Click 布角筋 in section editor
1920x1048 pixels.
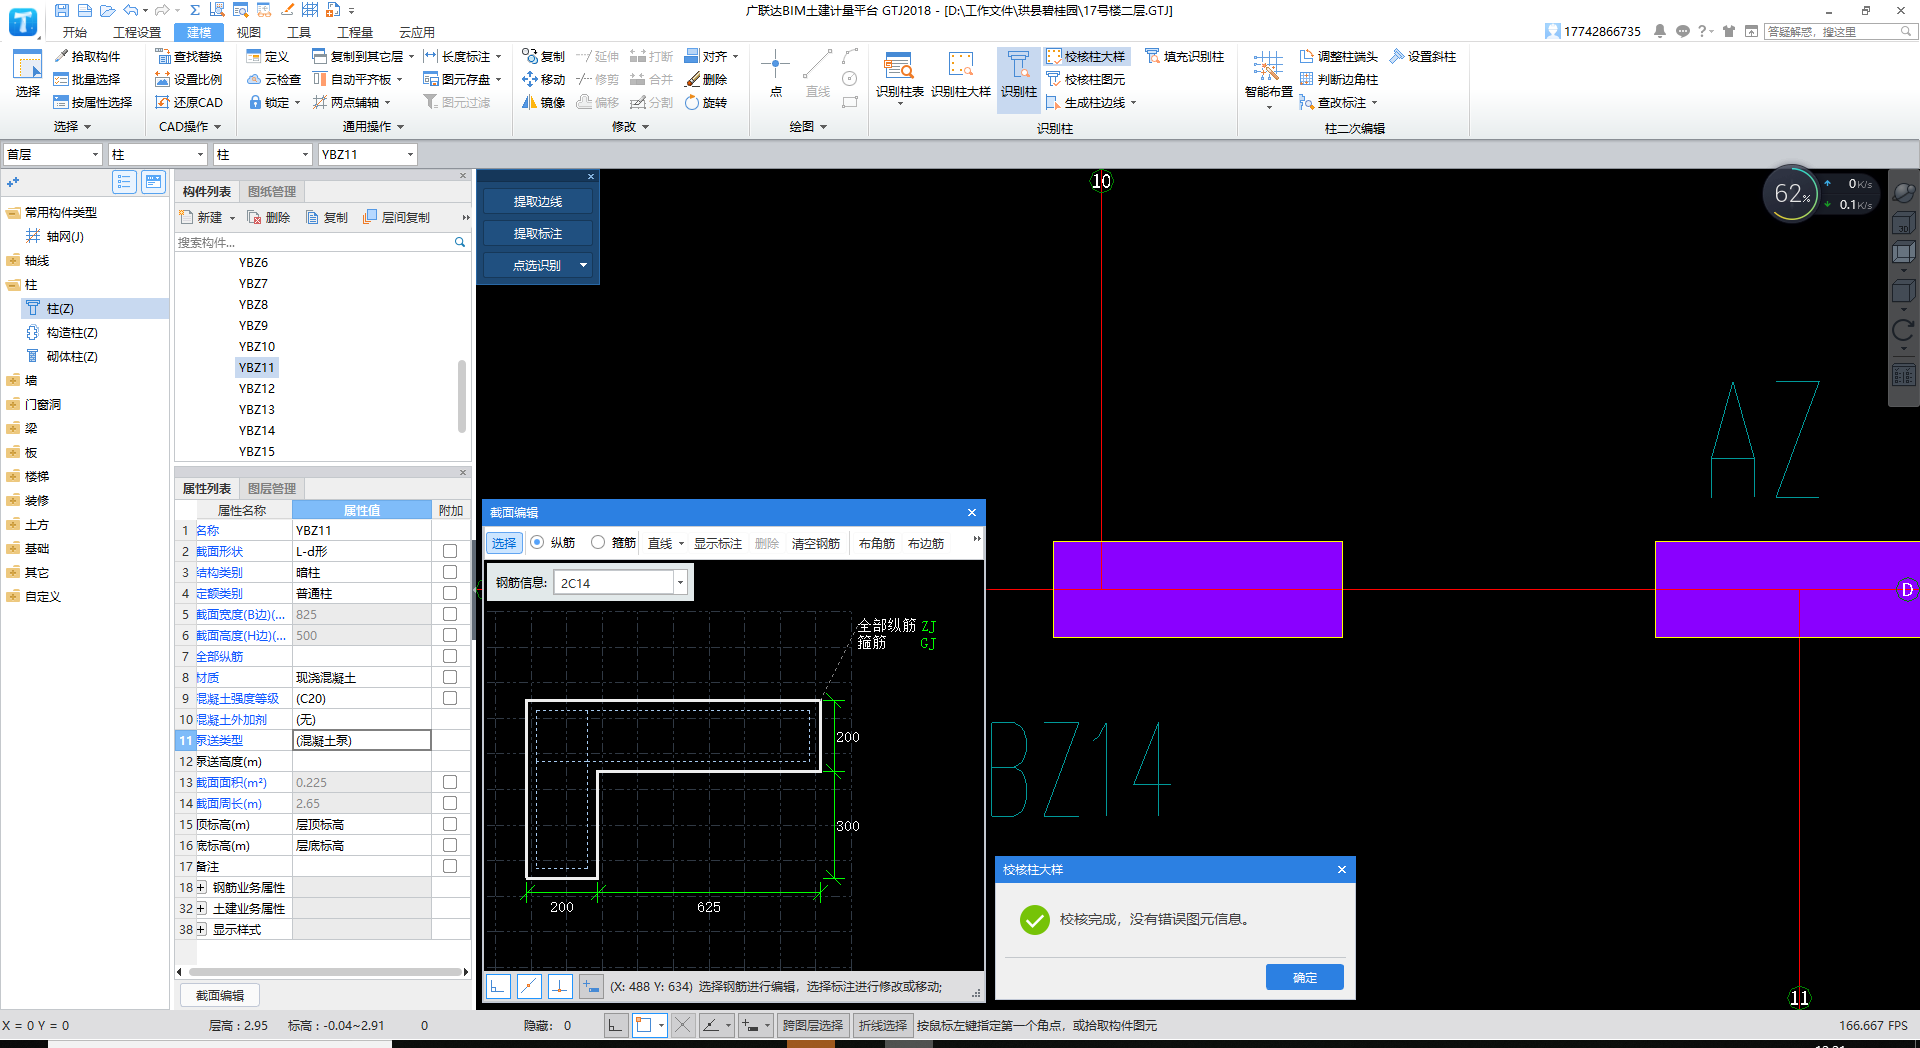coord(877,544)
